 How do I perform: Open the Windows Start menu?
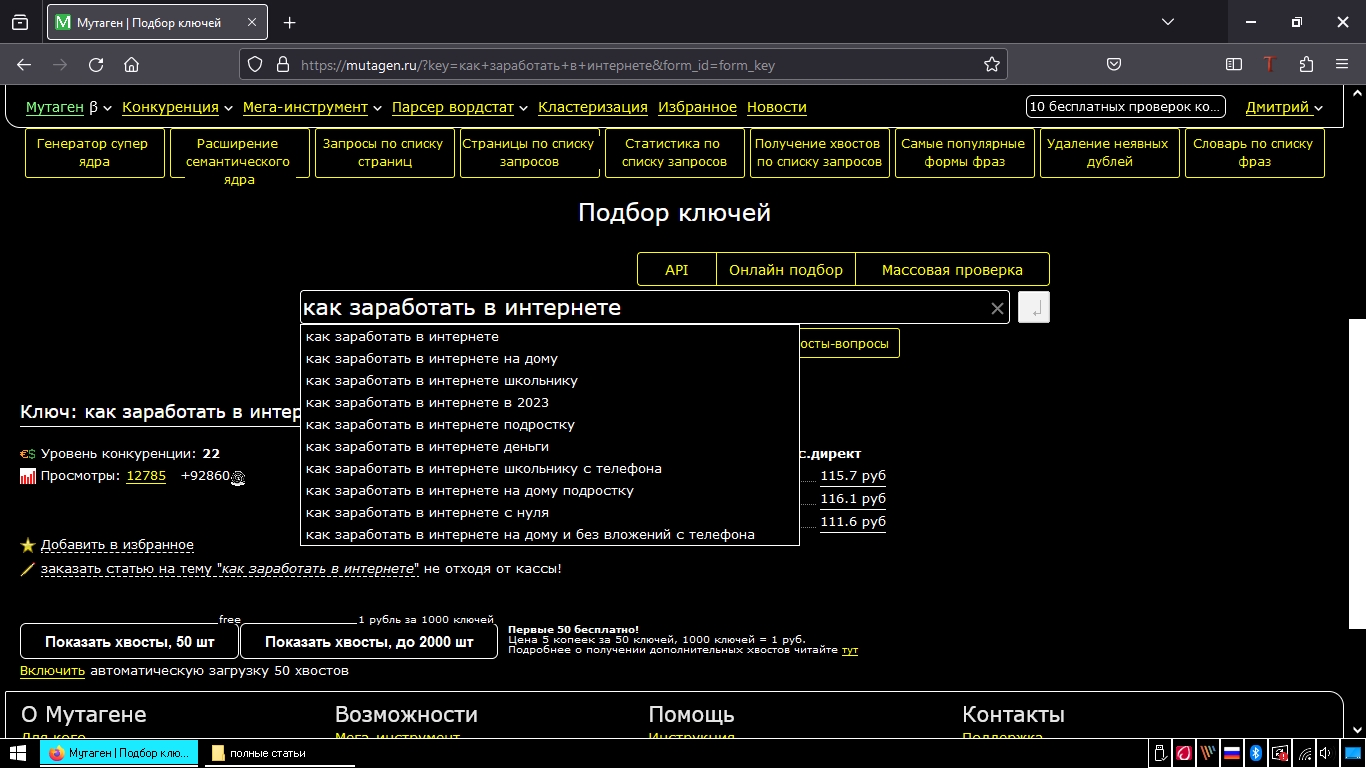(19, 753)
